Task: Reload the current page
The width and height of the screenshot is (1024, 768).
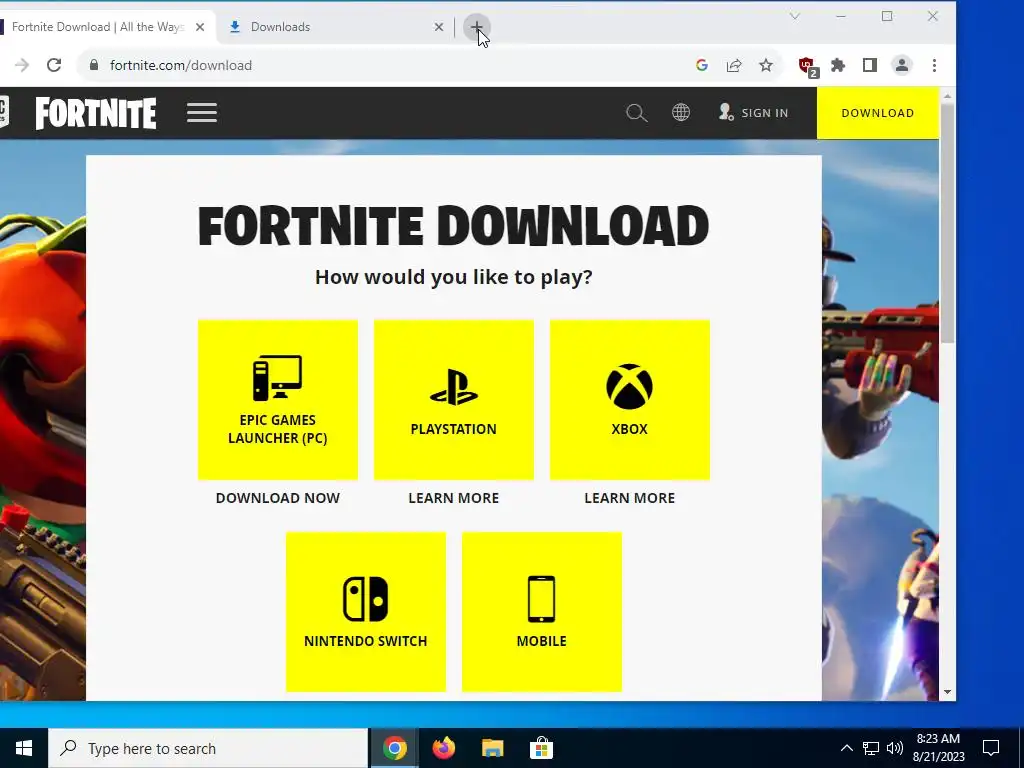Action: coord(54,65)
